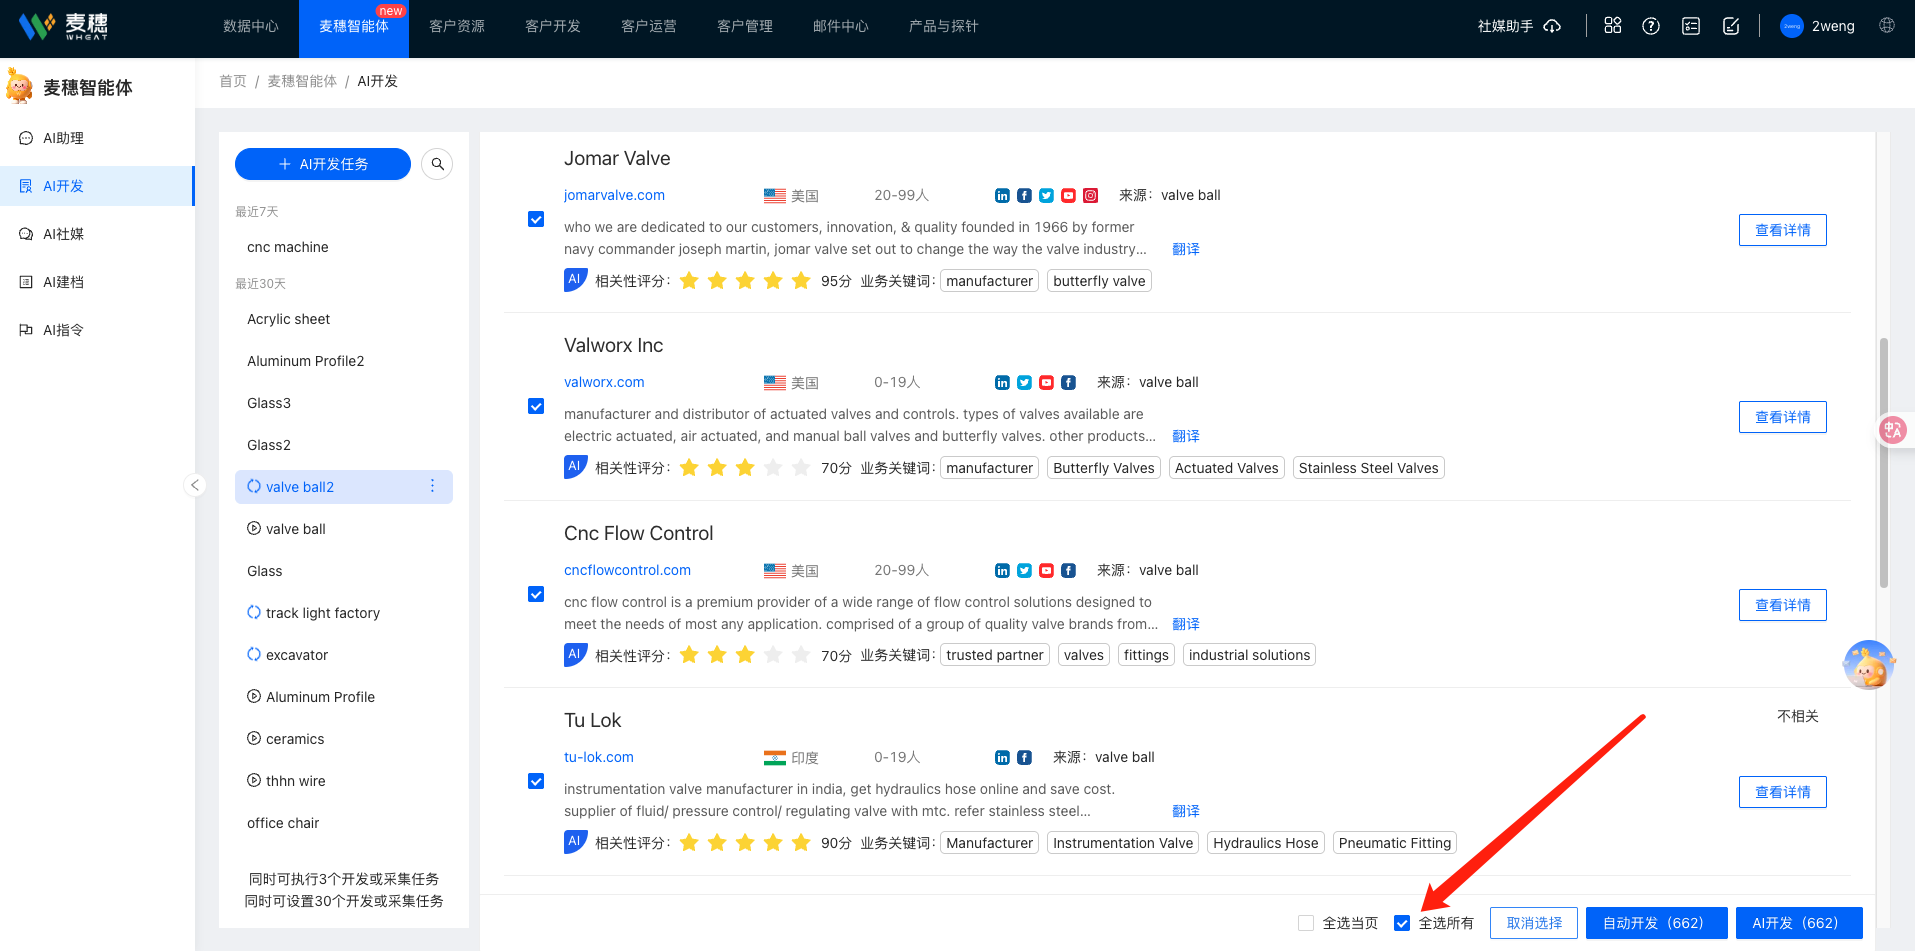Click 查看详情 for Jomar Valve

[1782, 230]
